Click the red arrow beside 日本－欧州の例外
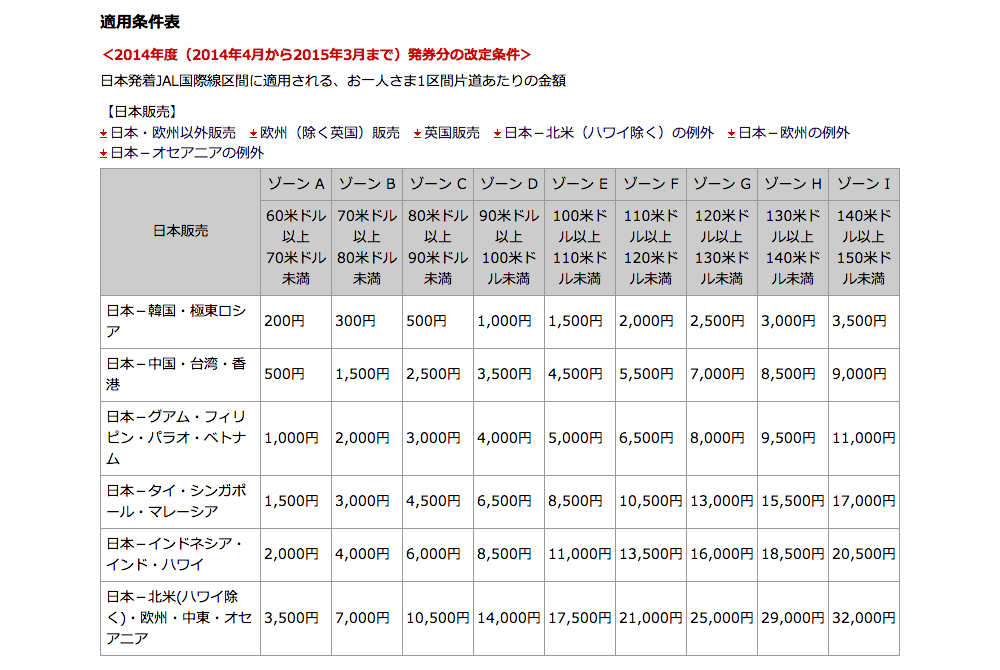The height and width of the screenshot is (670, 1000). 732,133
